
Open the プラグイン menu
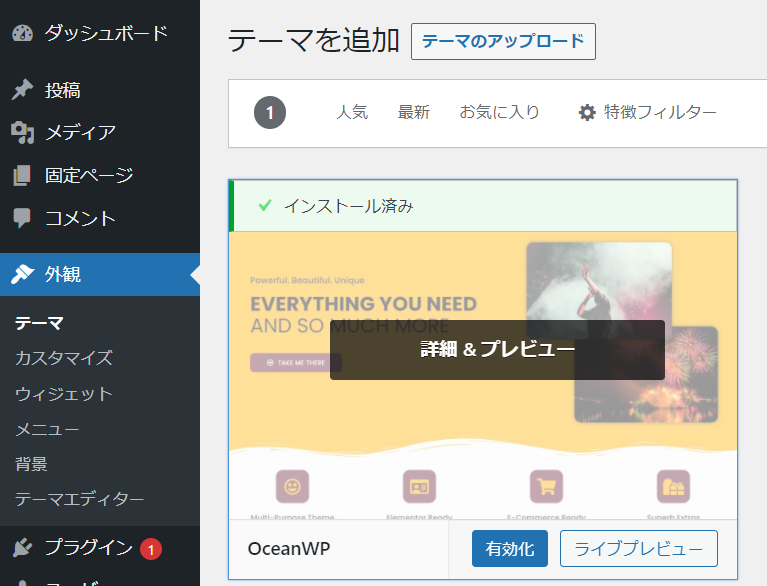coord(100,548)
